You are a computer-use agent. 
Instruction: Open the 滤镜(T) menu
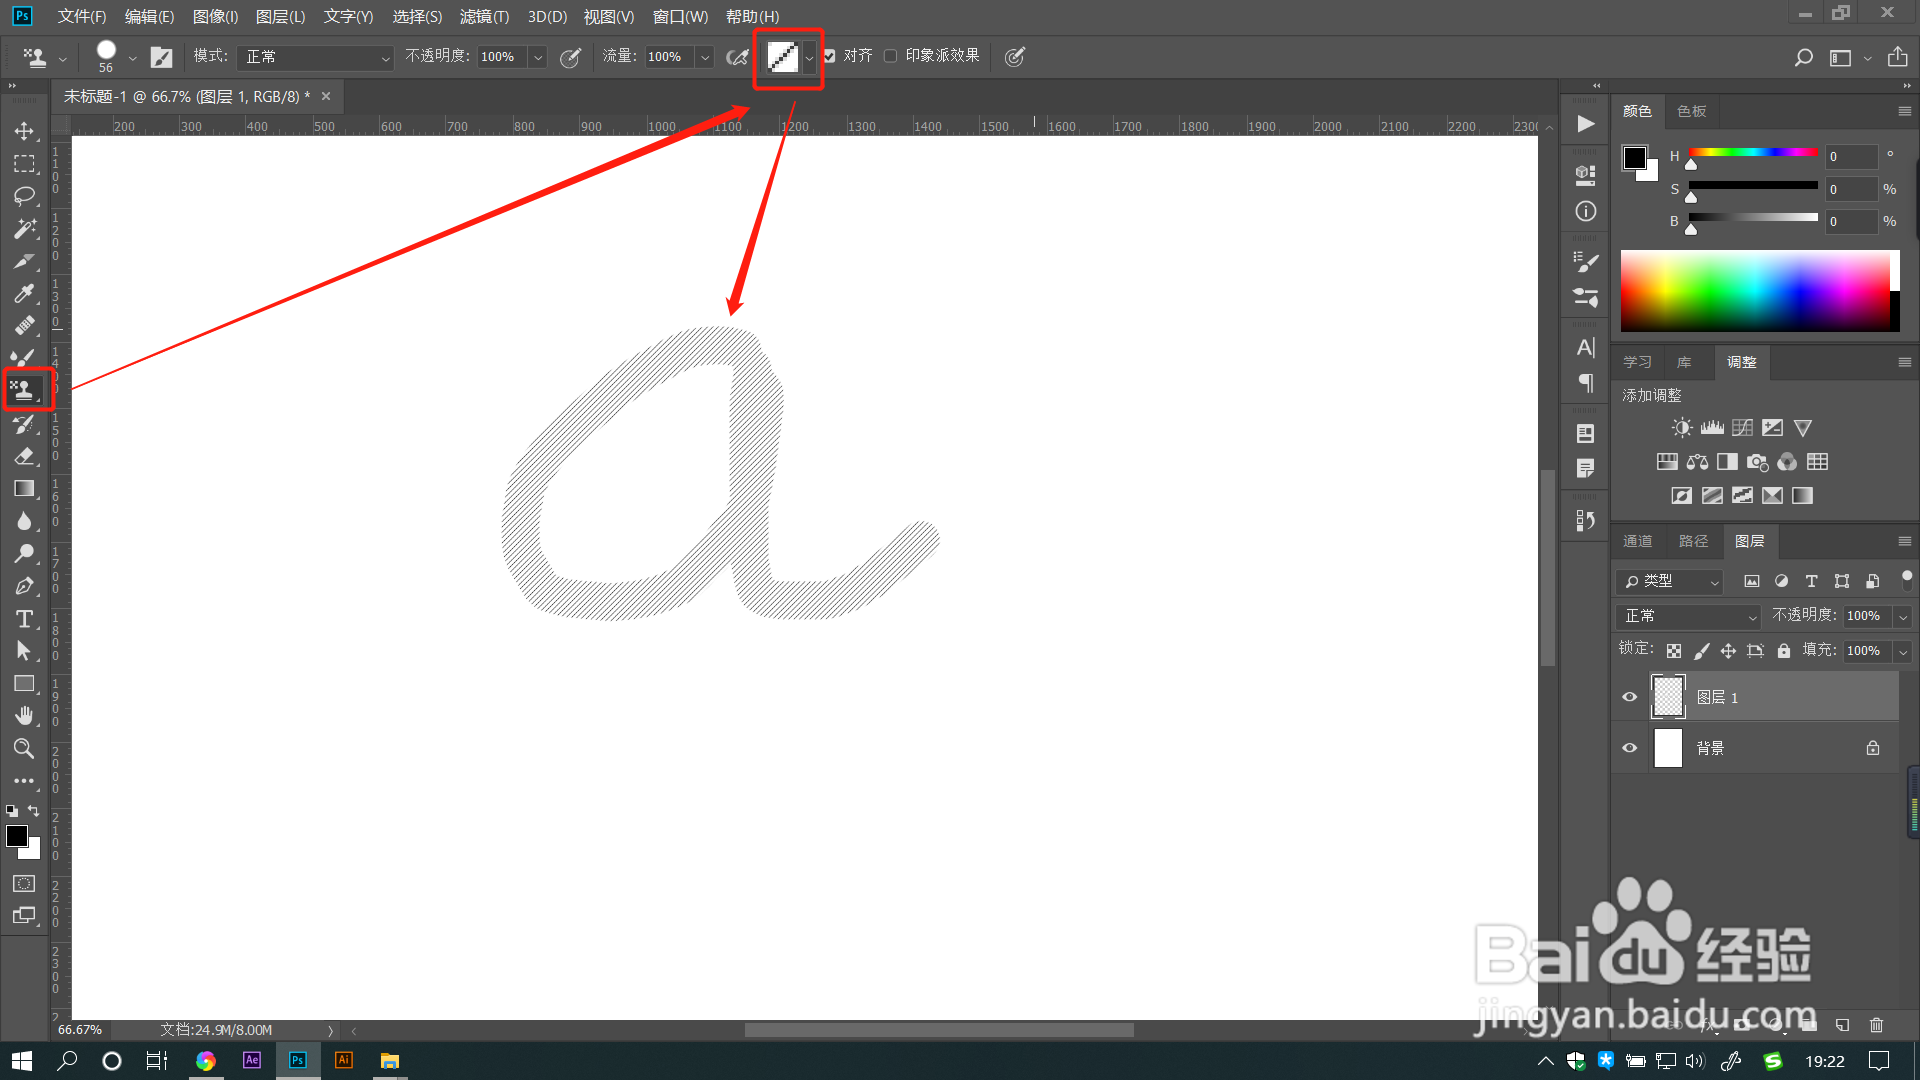[484, 16]
